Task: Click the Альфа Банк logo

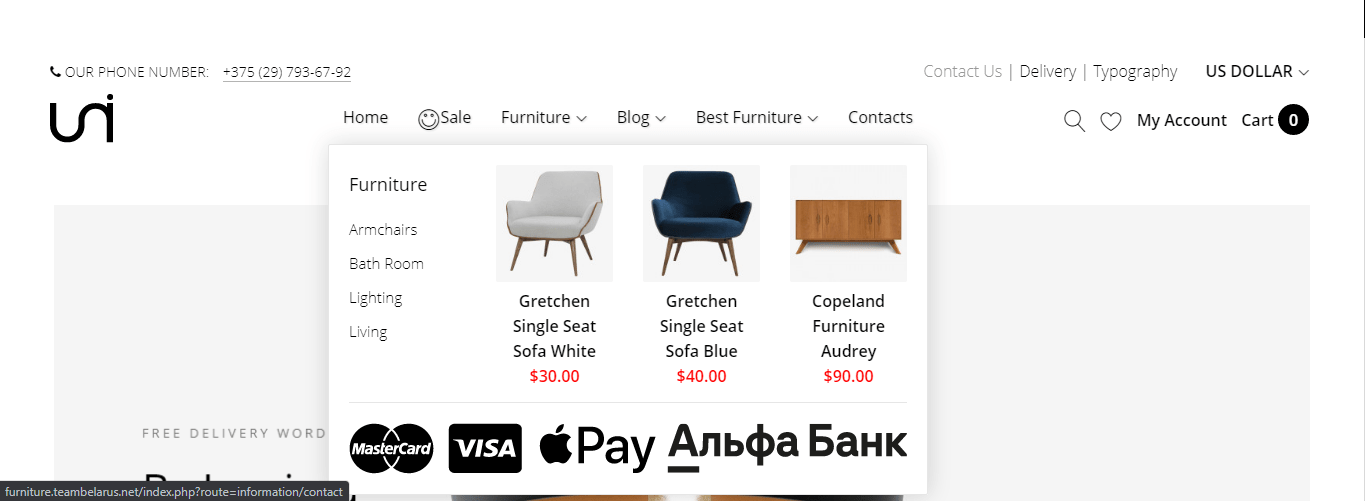Action: coord(788,446)
